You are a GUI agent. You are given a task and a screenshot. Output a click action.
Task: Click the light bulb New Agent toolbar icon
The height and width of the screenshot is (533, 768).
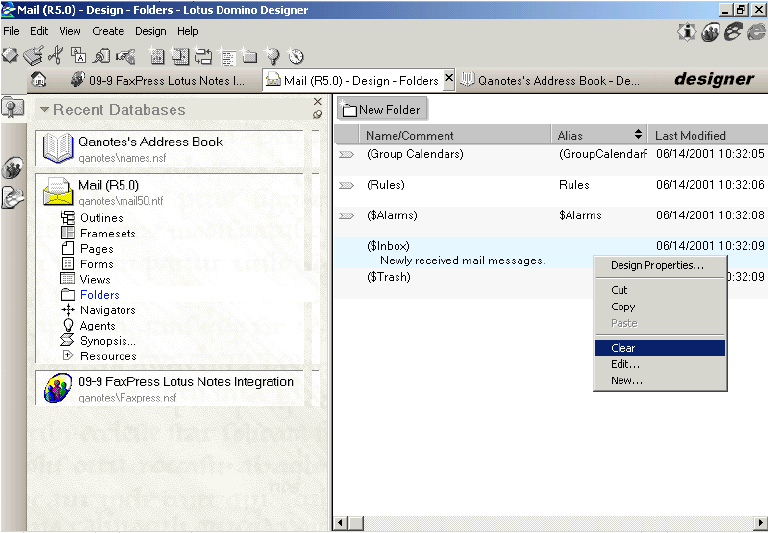(272, 56)
